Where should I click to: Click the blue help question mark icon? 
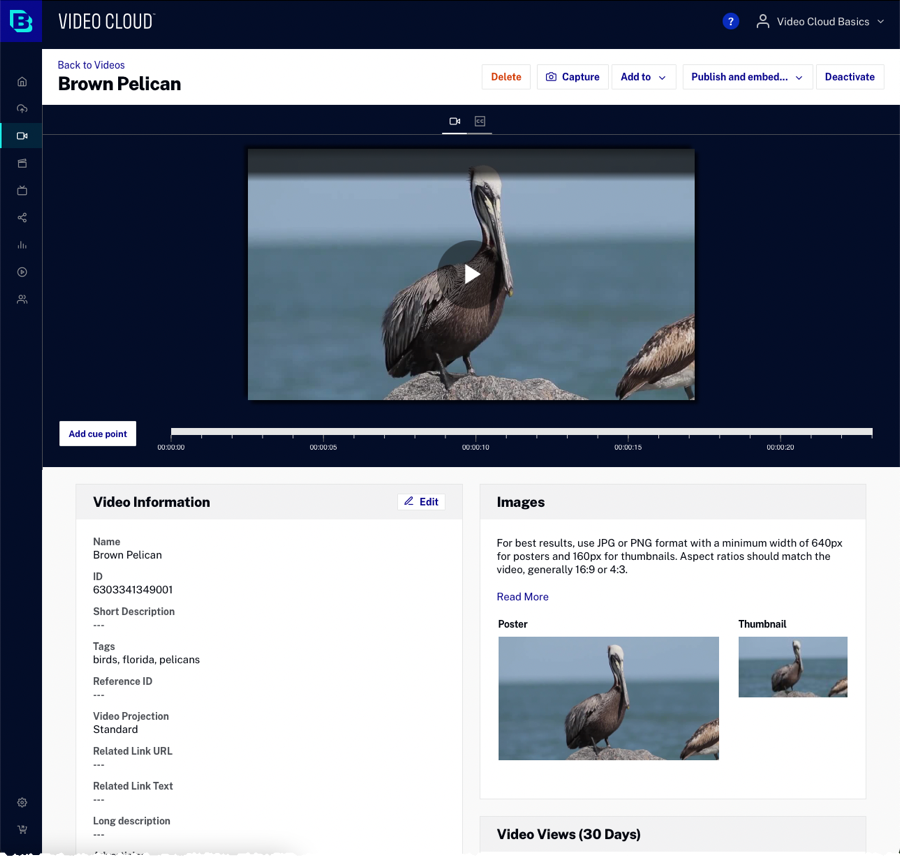tap(730, 21)
